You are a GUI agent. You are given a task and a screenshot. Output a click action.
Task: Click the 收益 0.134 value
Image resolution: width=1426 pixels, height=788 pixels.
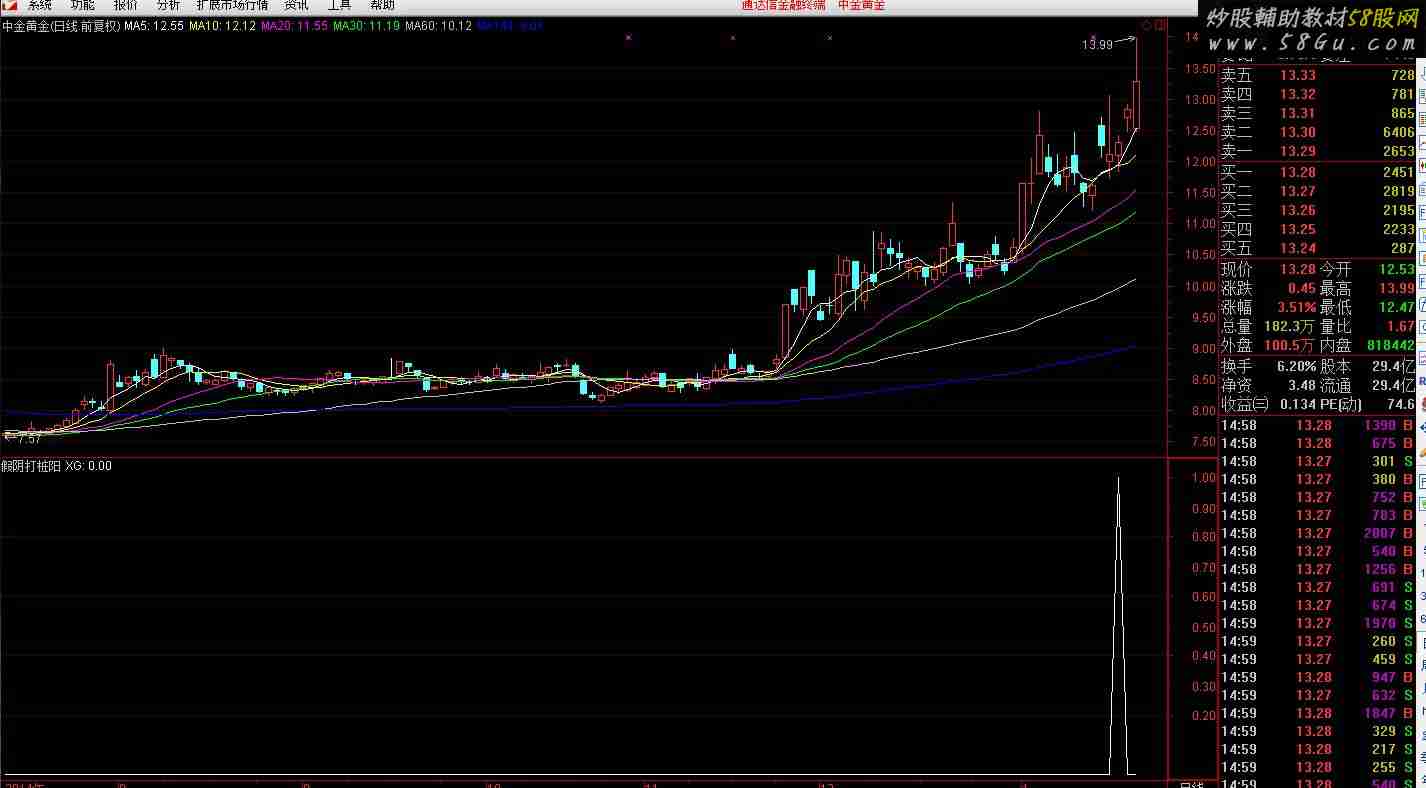click(1296, 404)
